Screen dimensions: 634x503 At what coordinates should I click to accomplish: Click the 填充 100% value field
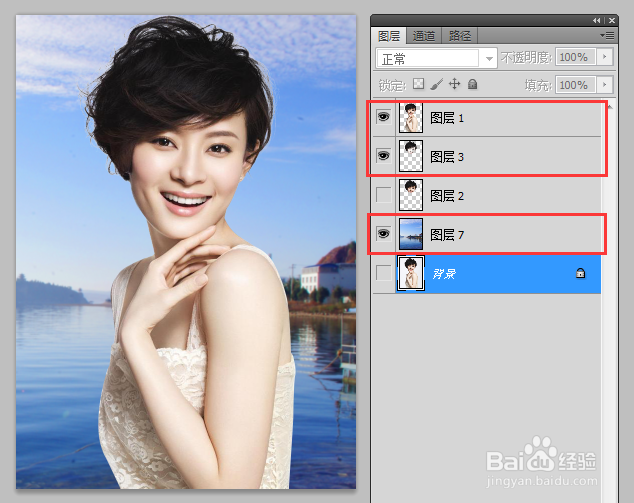(575, 85)
